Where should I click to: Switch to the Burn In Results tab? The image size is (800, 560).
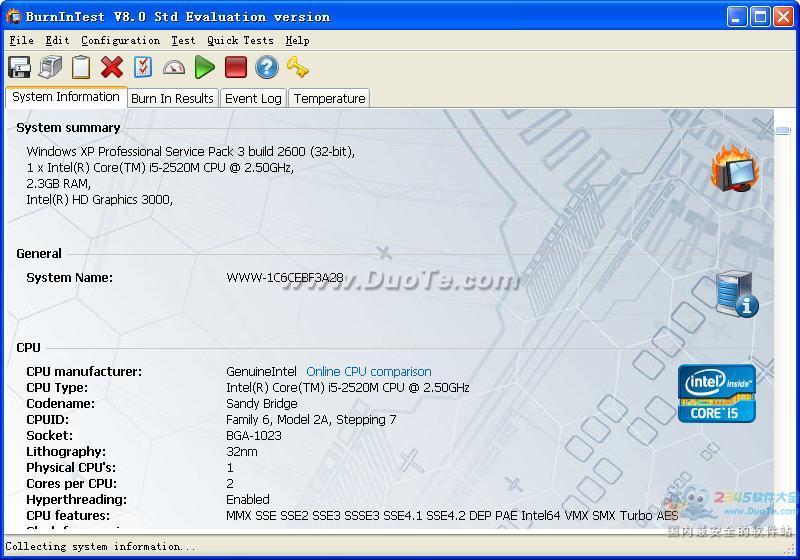(172, 98)
